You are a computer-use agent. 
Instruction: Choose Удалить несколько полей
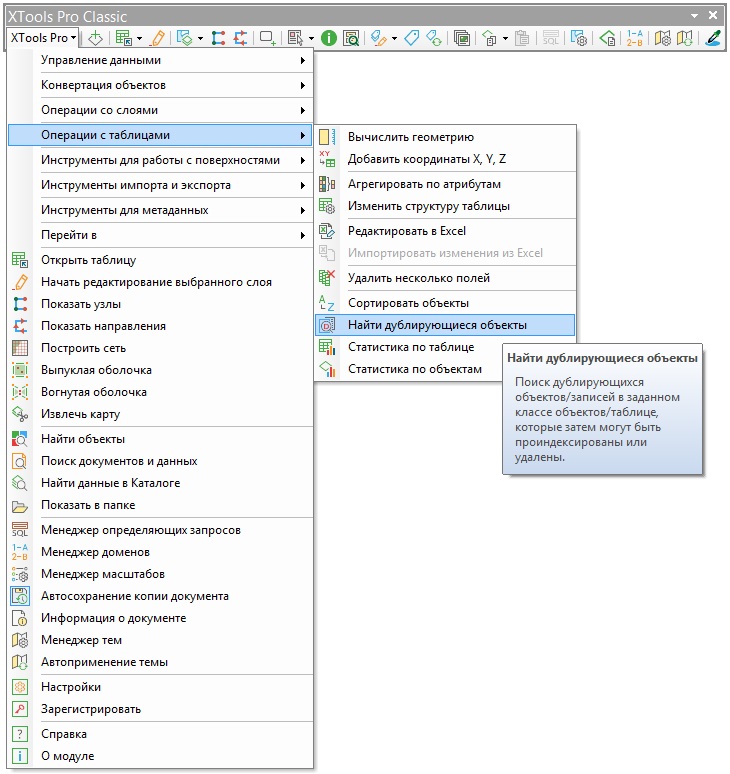(x=445, y=278)
